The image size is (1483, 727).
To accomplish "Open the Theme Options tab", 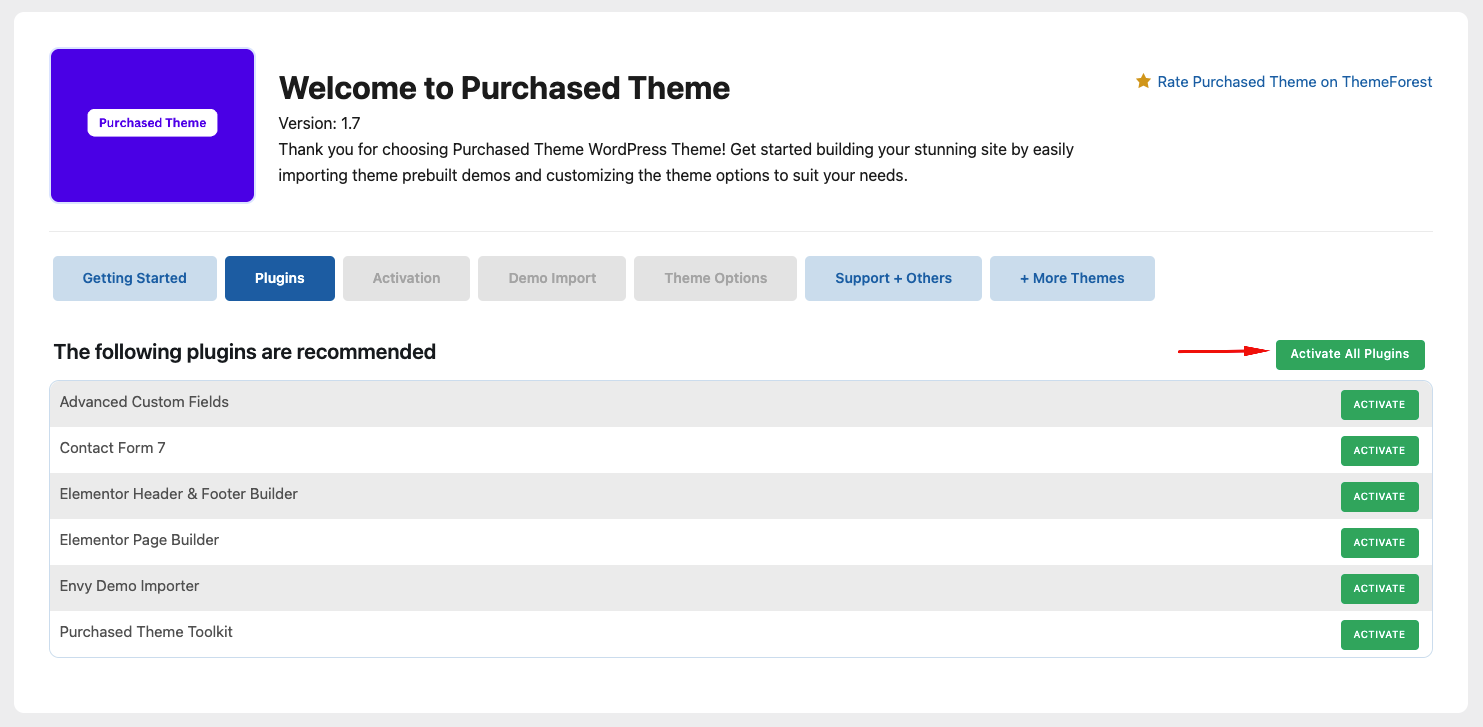I will pyautogui.click(x=715, y=278).
